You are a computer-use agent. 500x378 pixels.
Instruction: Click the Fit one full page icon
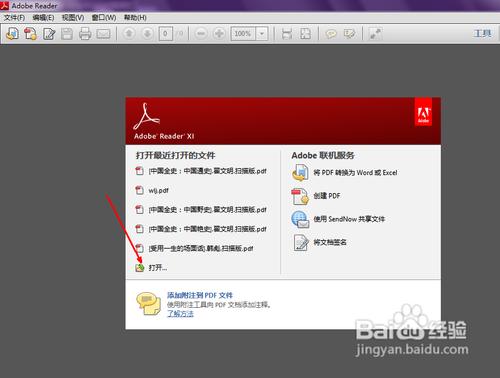coord(305,34)
